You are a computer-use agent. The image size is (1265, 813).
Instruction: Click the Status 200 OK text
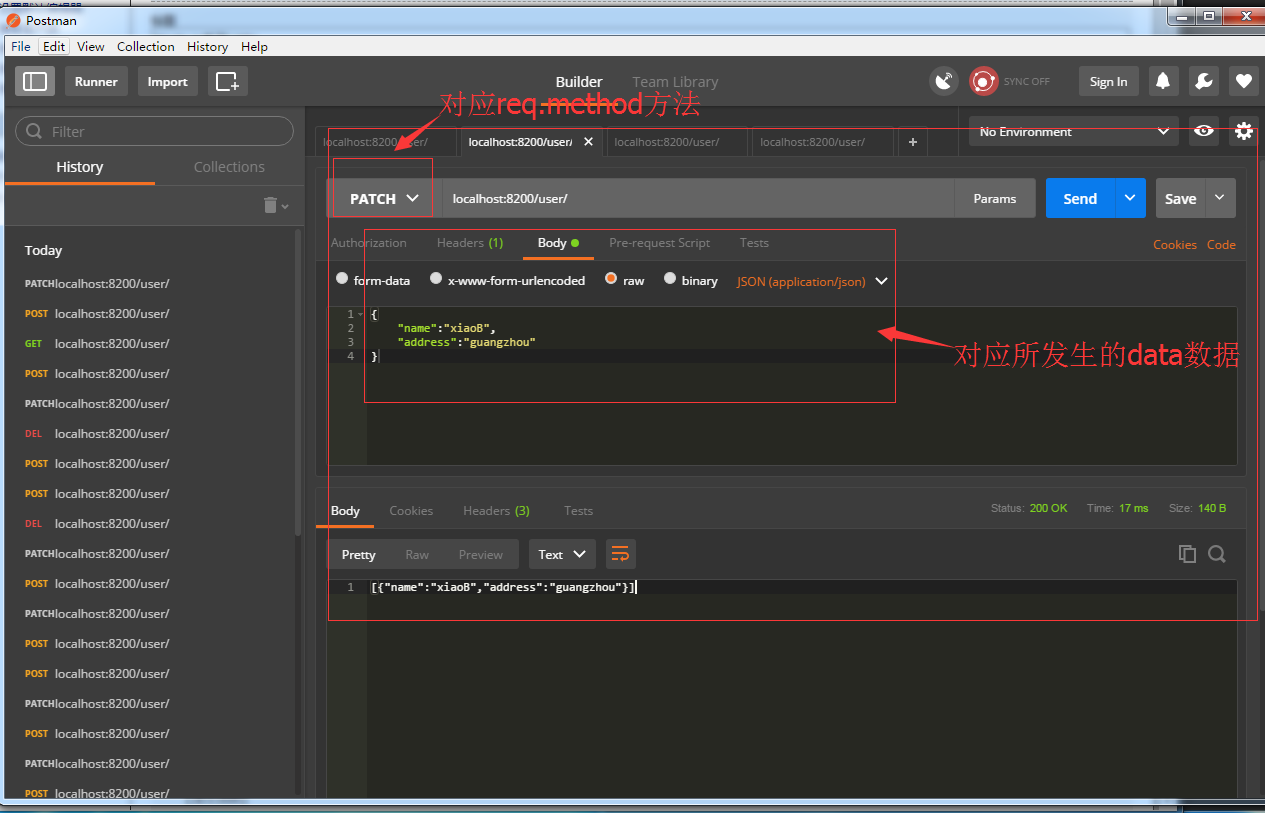(x=1029, y=508)
